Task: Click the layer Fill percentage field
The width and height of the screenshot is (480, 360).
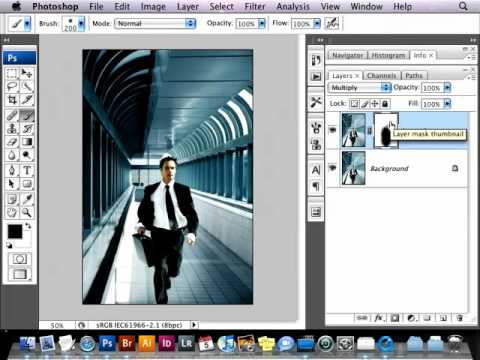Action: (432, 104)
